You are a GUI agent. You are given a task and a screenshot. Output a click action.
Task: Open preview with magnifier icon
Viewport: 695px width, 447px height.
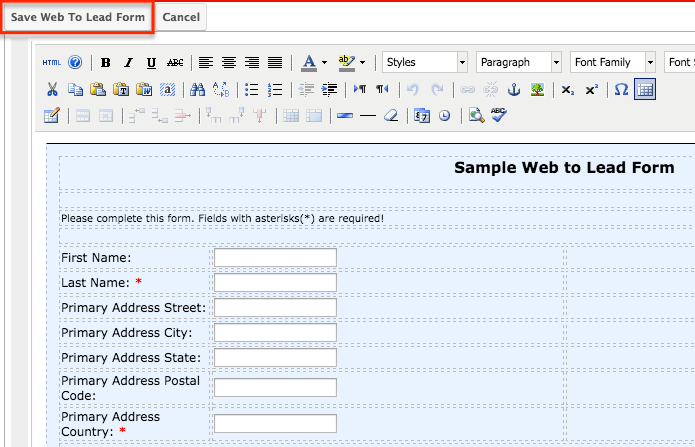pos(476,116)
